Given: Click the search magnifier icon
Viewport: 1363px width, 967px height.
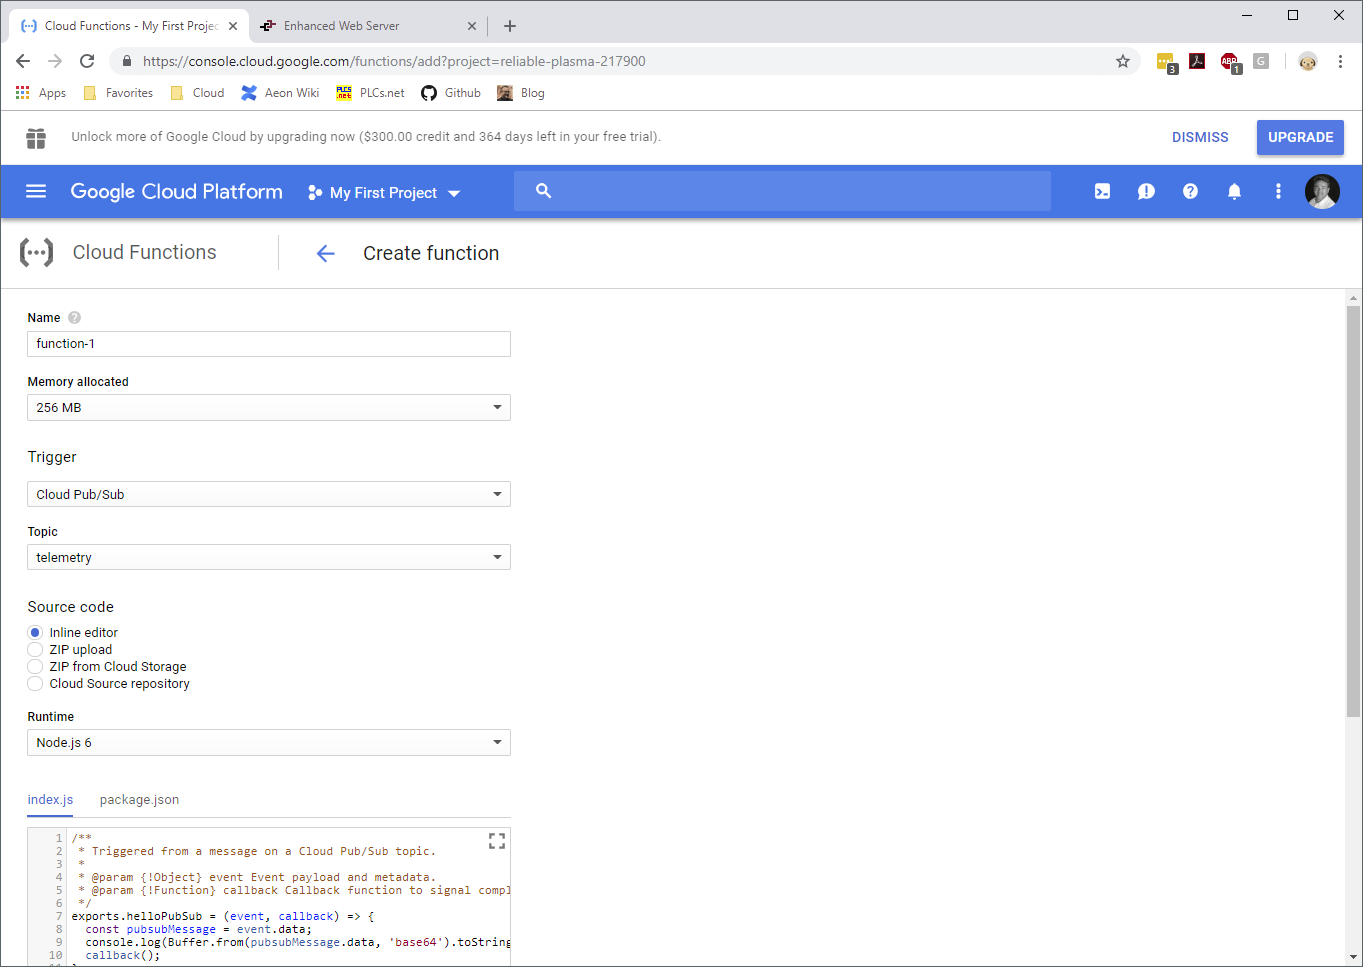Looking at the screenshot, I should (x=543, y=190).
